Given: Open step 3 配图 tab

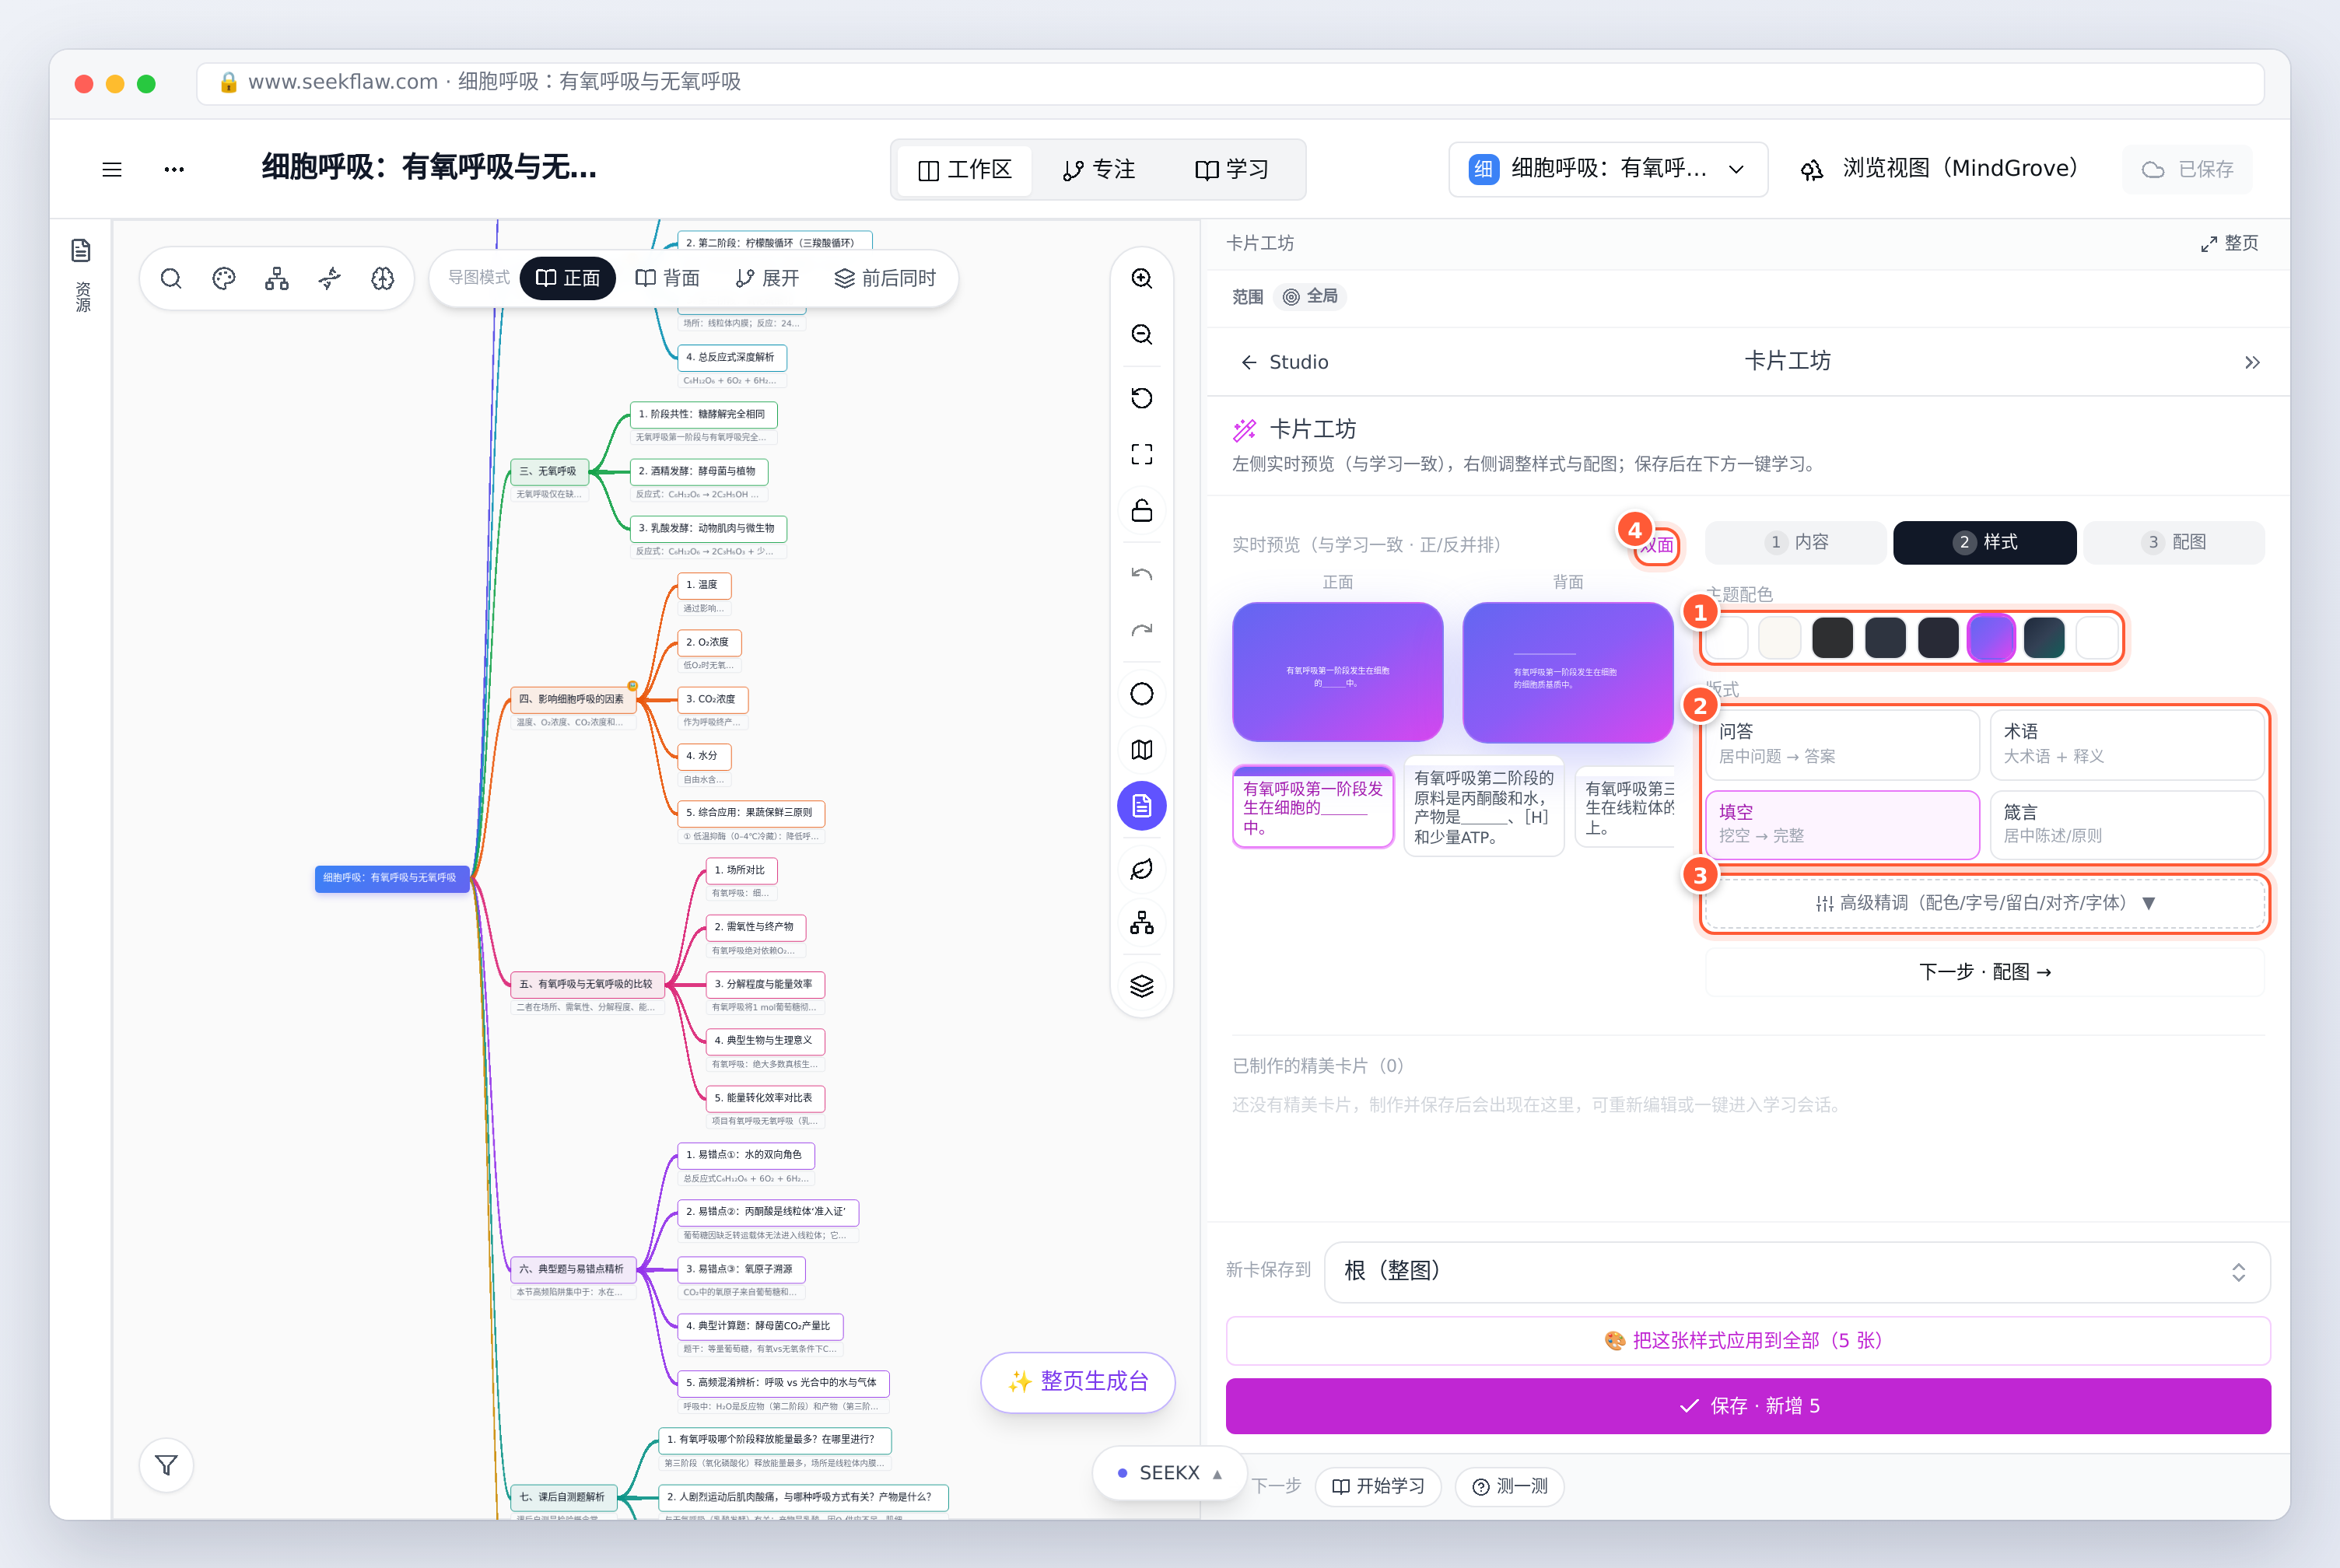Looking at the screenshot, I should [x=2174, y=542].
